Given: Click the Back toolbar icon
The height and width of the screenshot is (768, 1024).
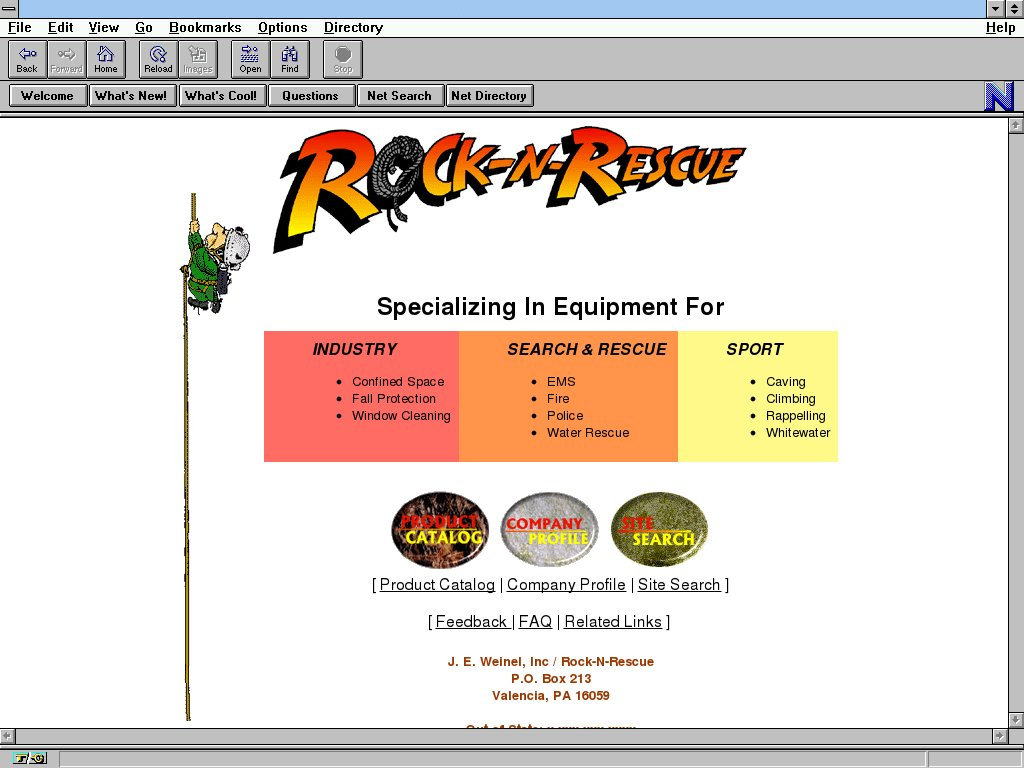Looking at the screenshot, I should [x=27, y=59].
